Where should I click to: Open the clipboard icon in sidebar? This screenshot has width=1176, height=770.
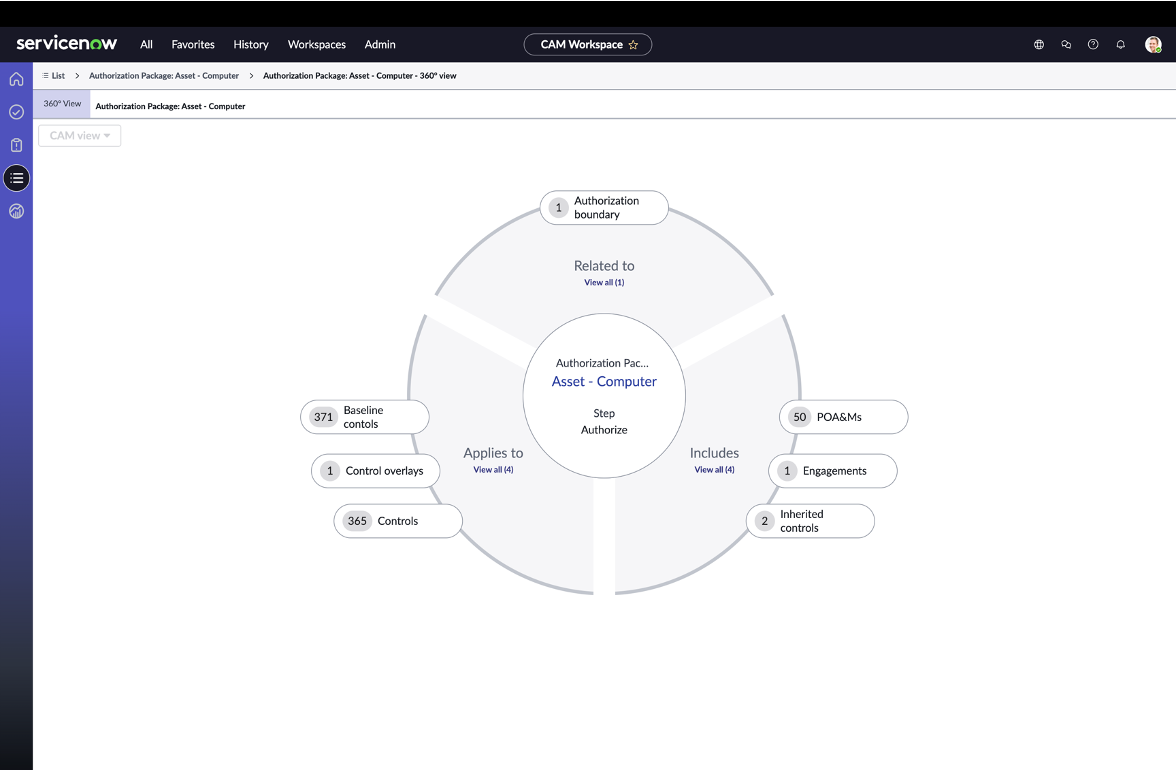16,145
